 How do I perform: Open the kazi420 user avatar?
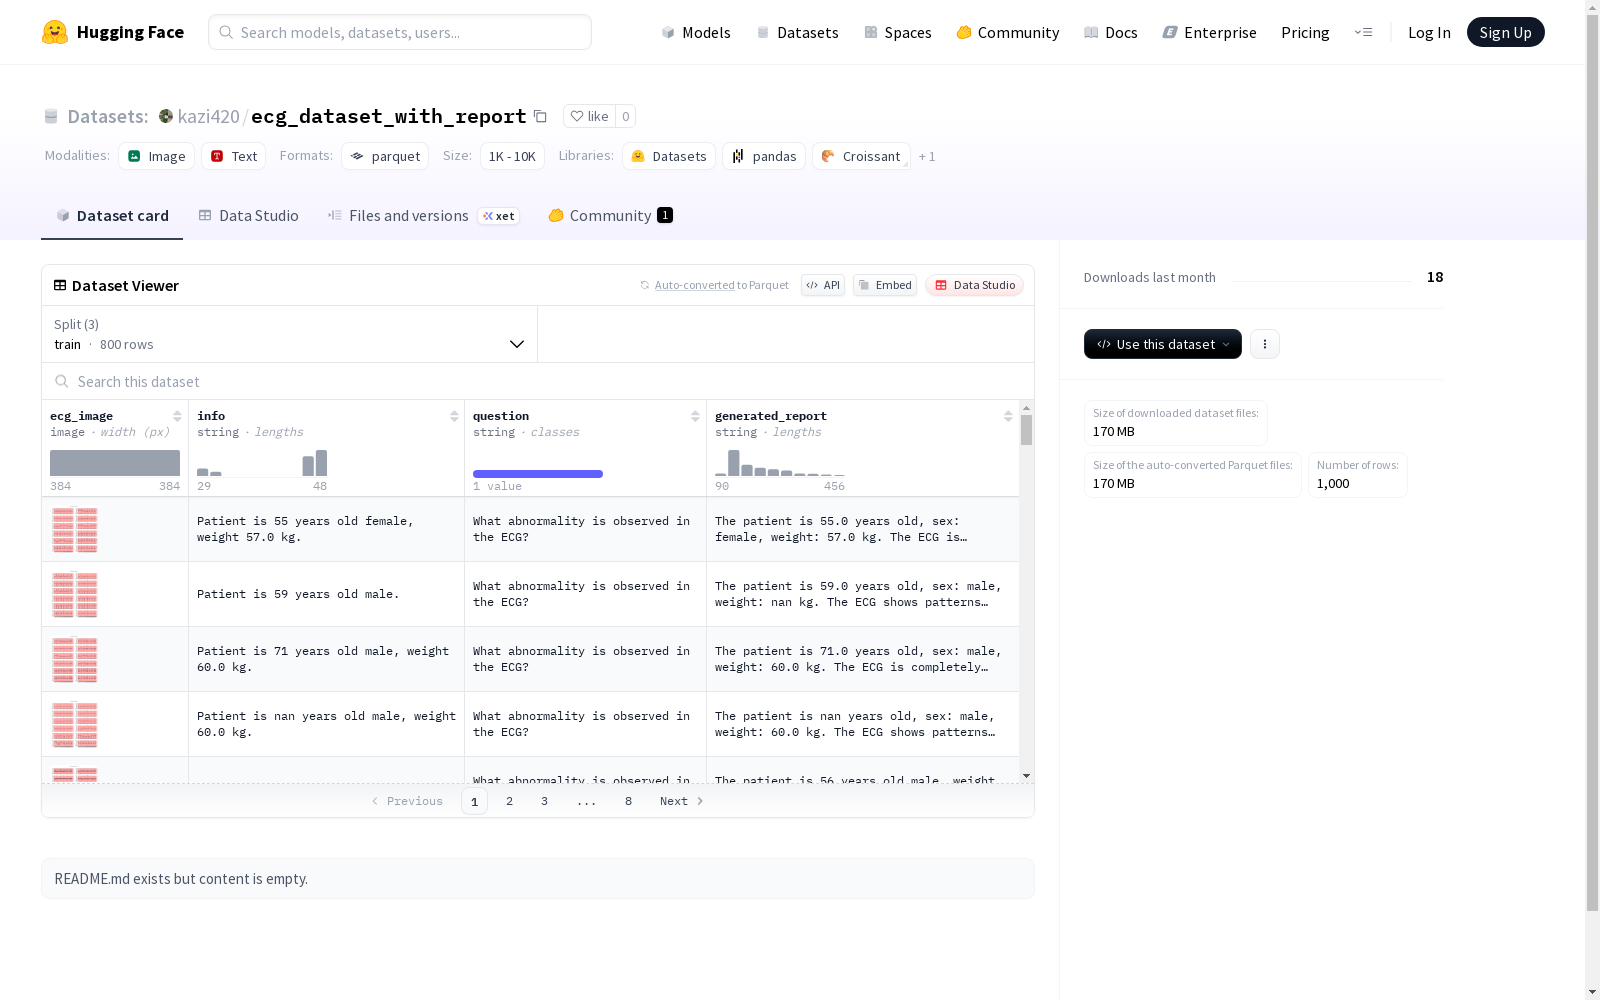tap(166, 116)
